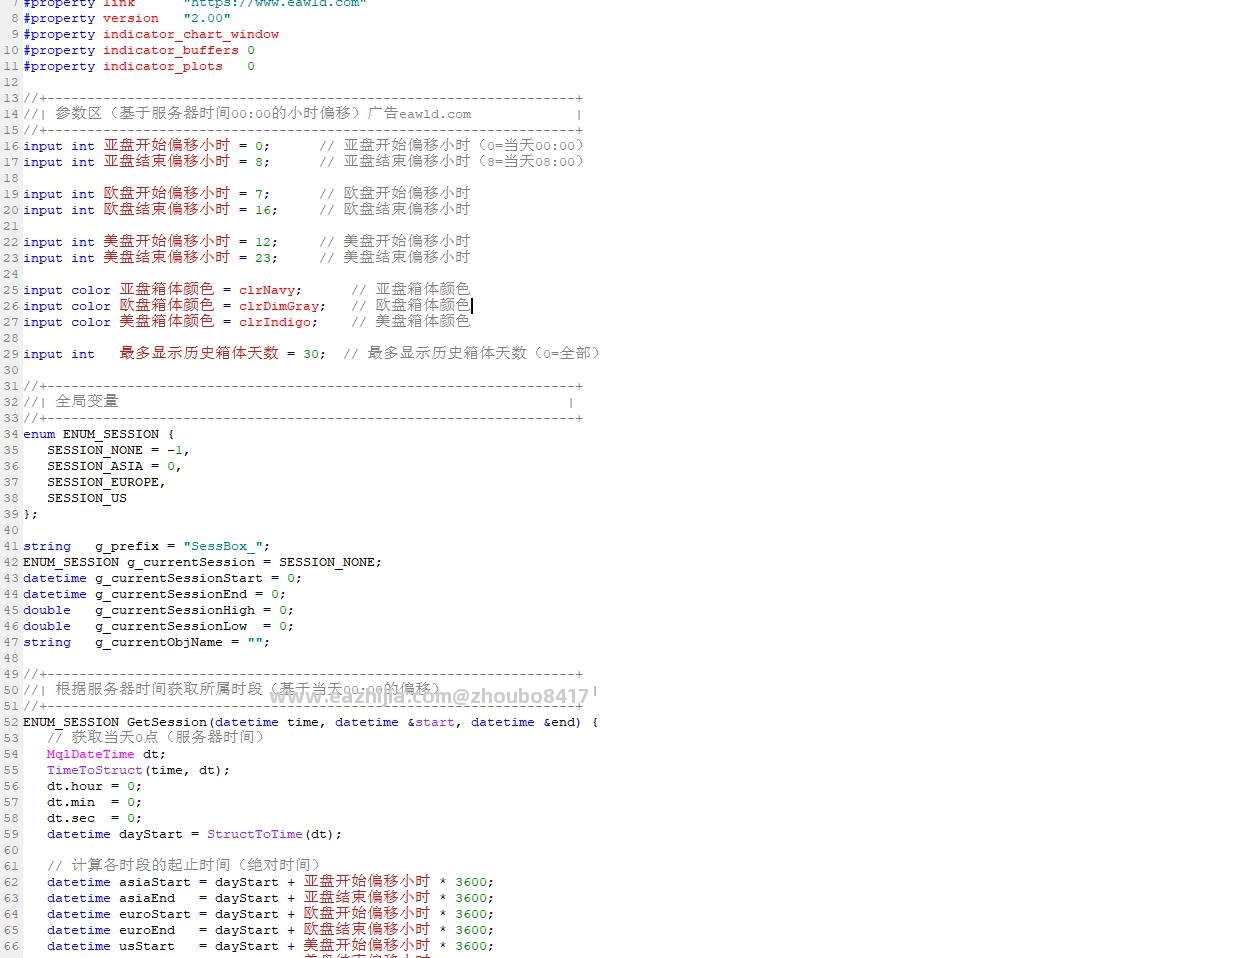Click euroEnd variable declaration
1239x958 pixels.
[x=147, y=930]
